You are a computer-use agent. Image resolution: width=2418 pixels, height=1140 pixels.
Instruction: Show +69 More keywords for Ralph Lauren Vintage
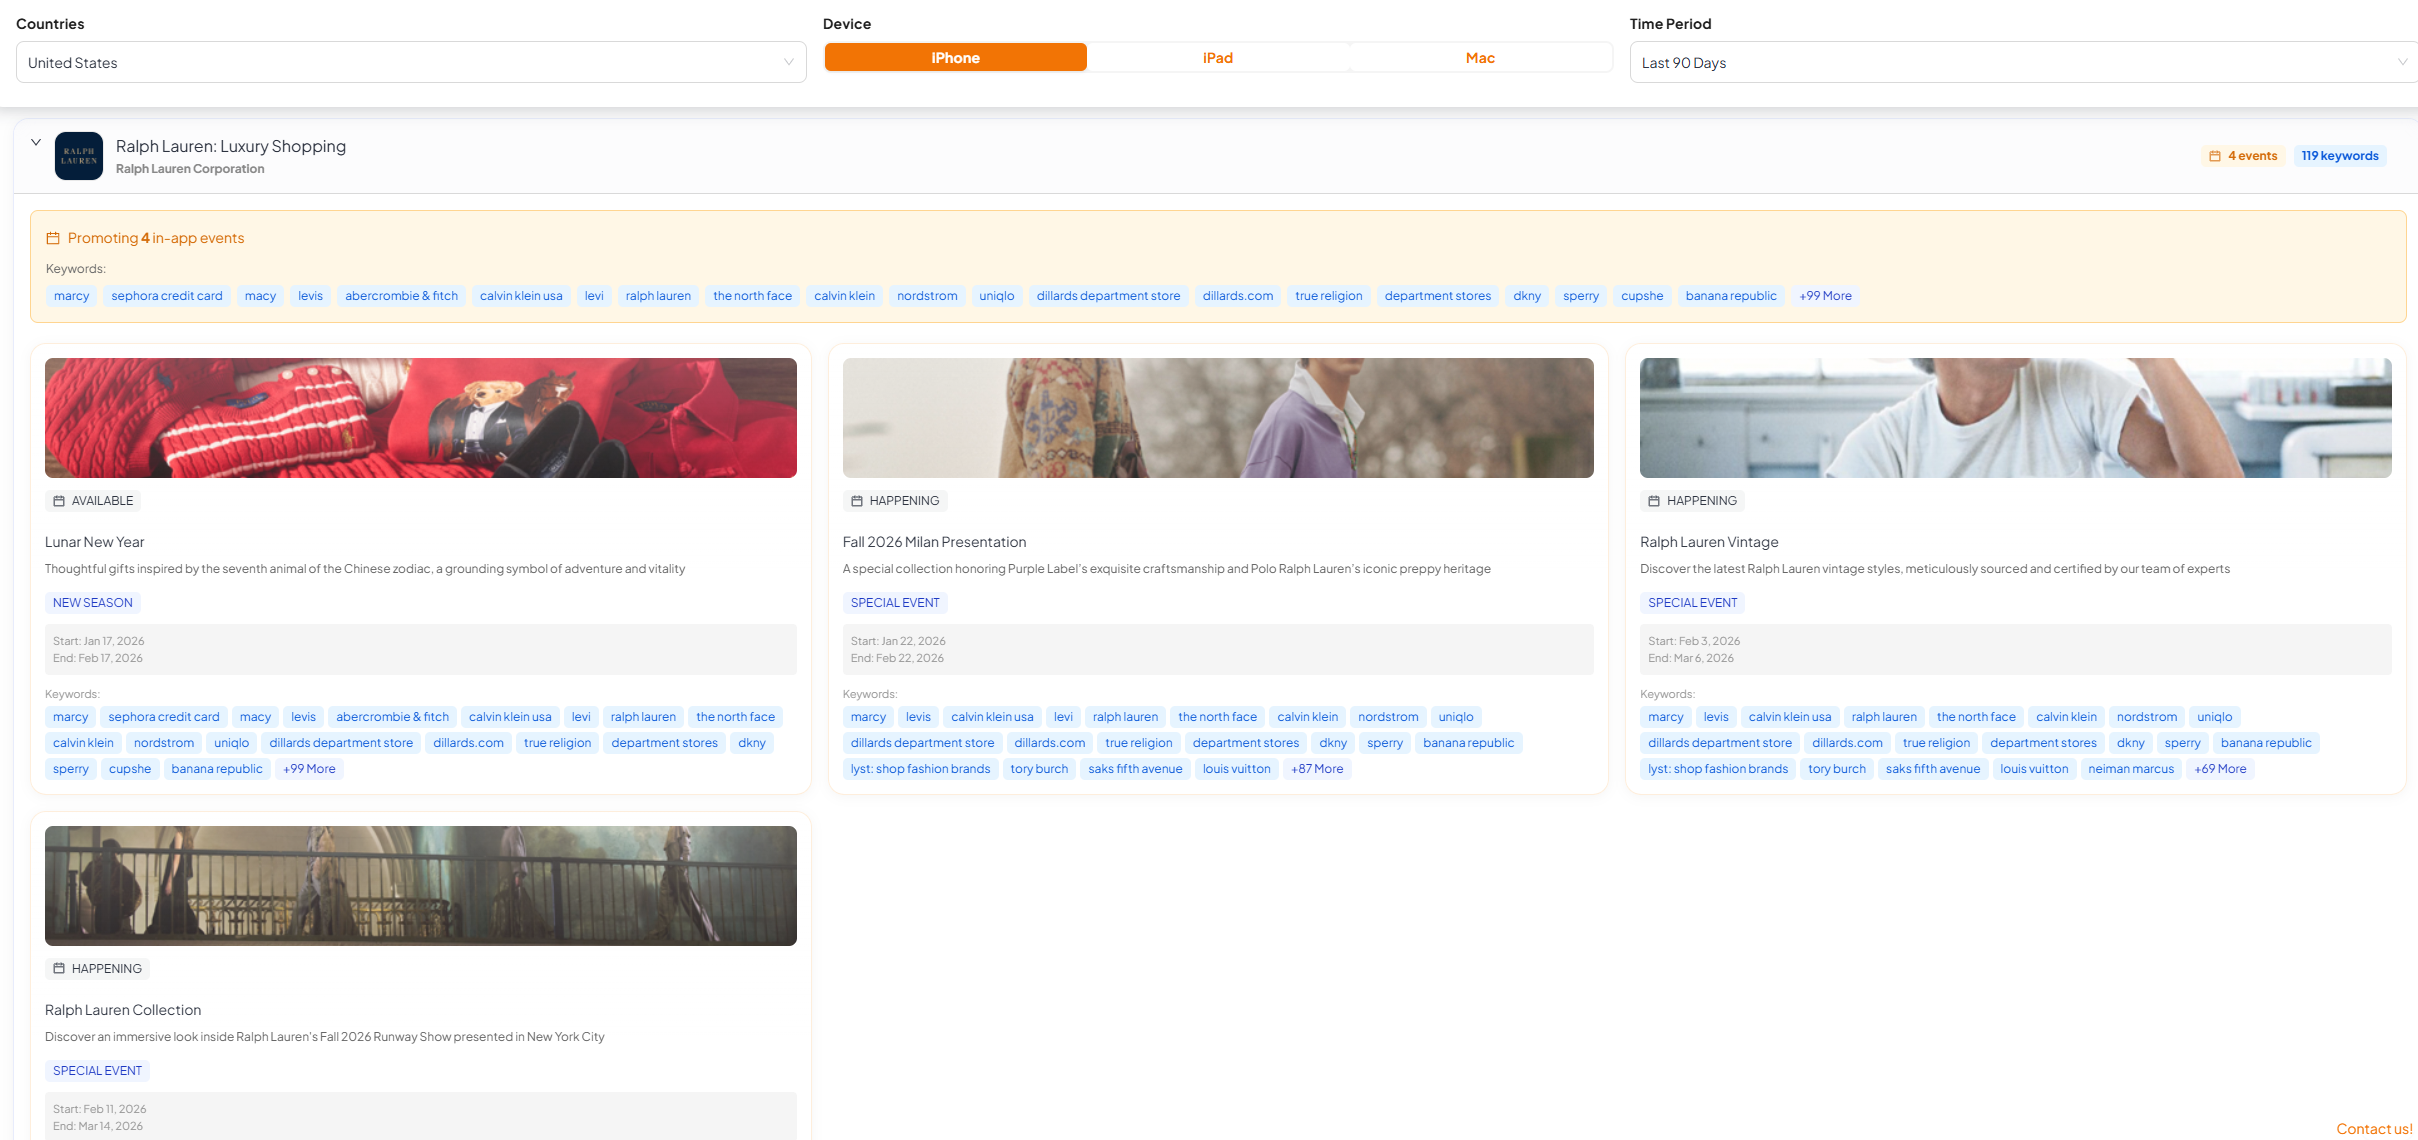coord(2220,769)
